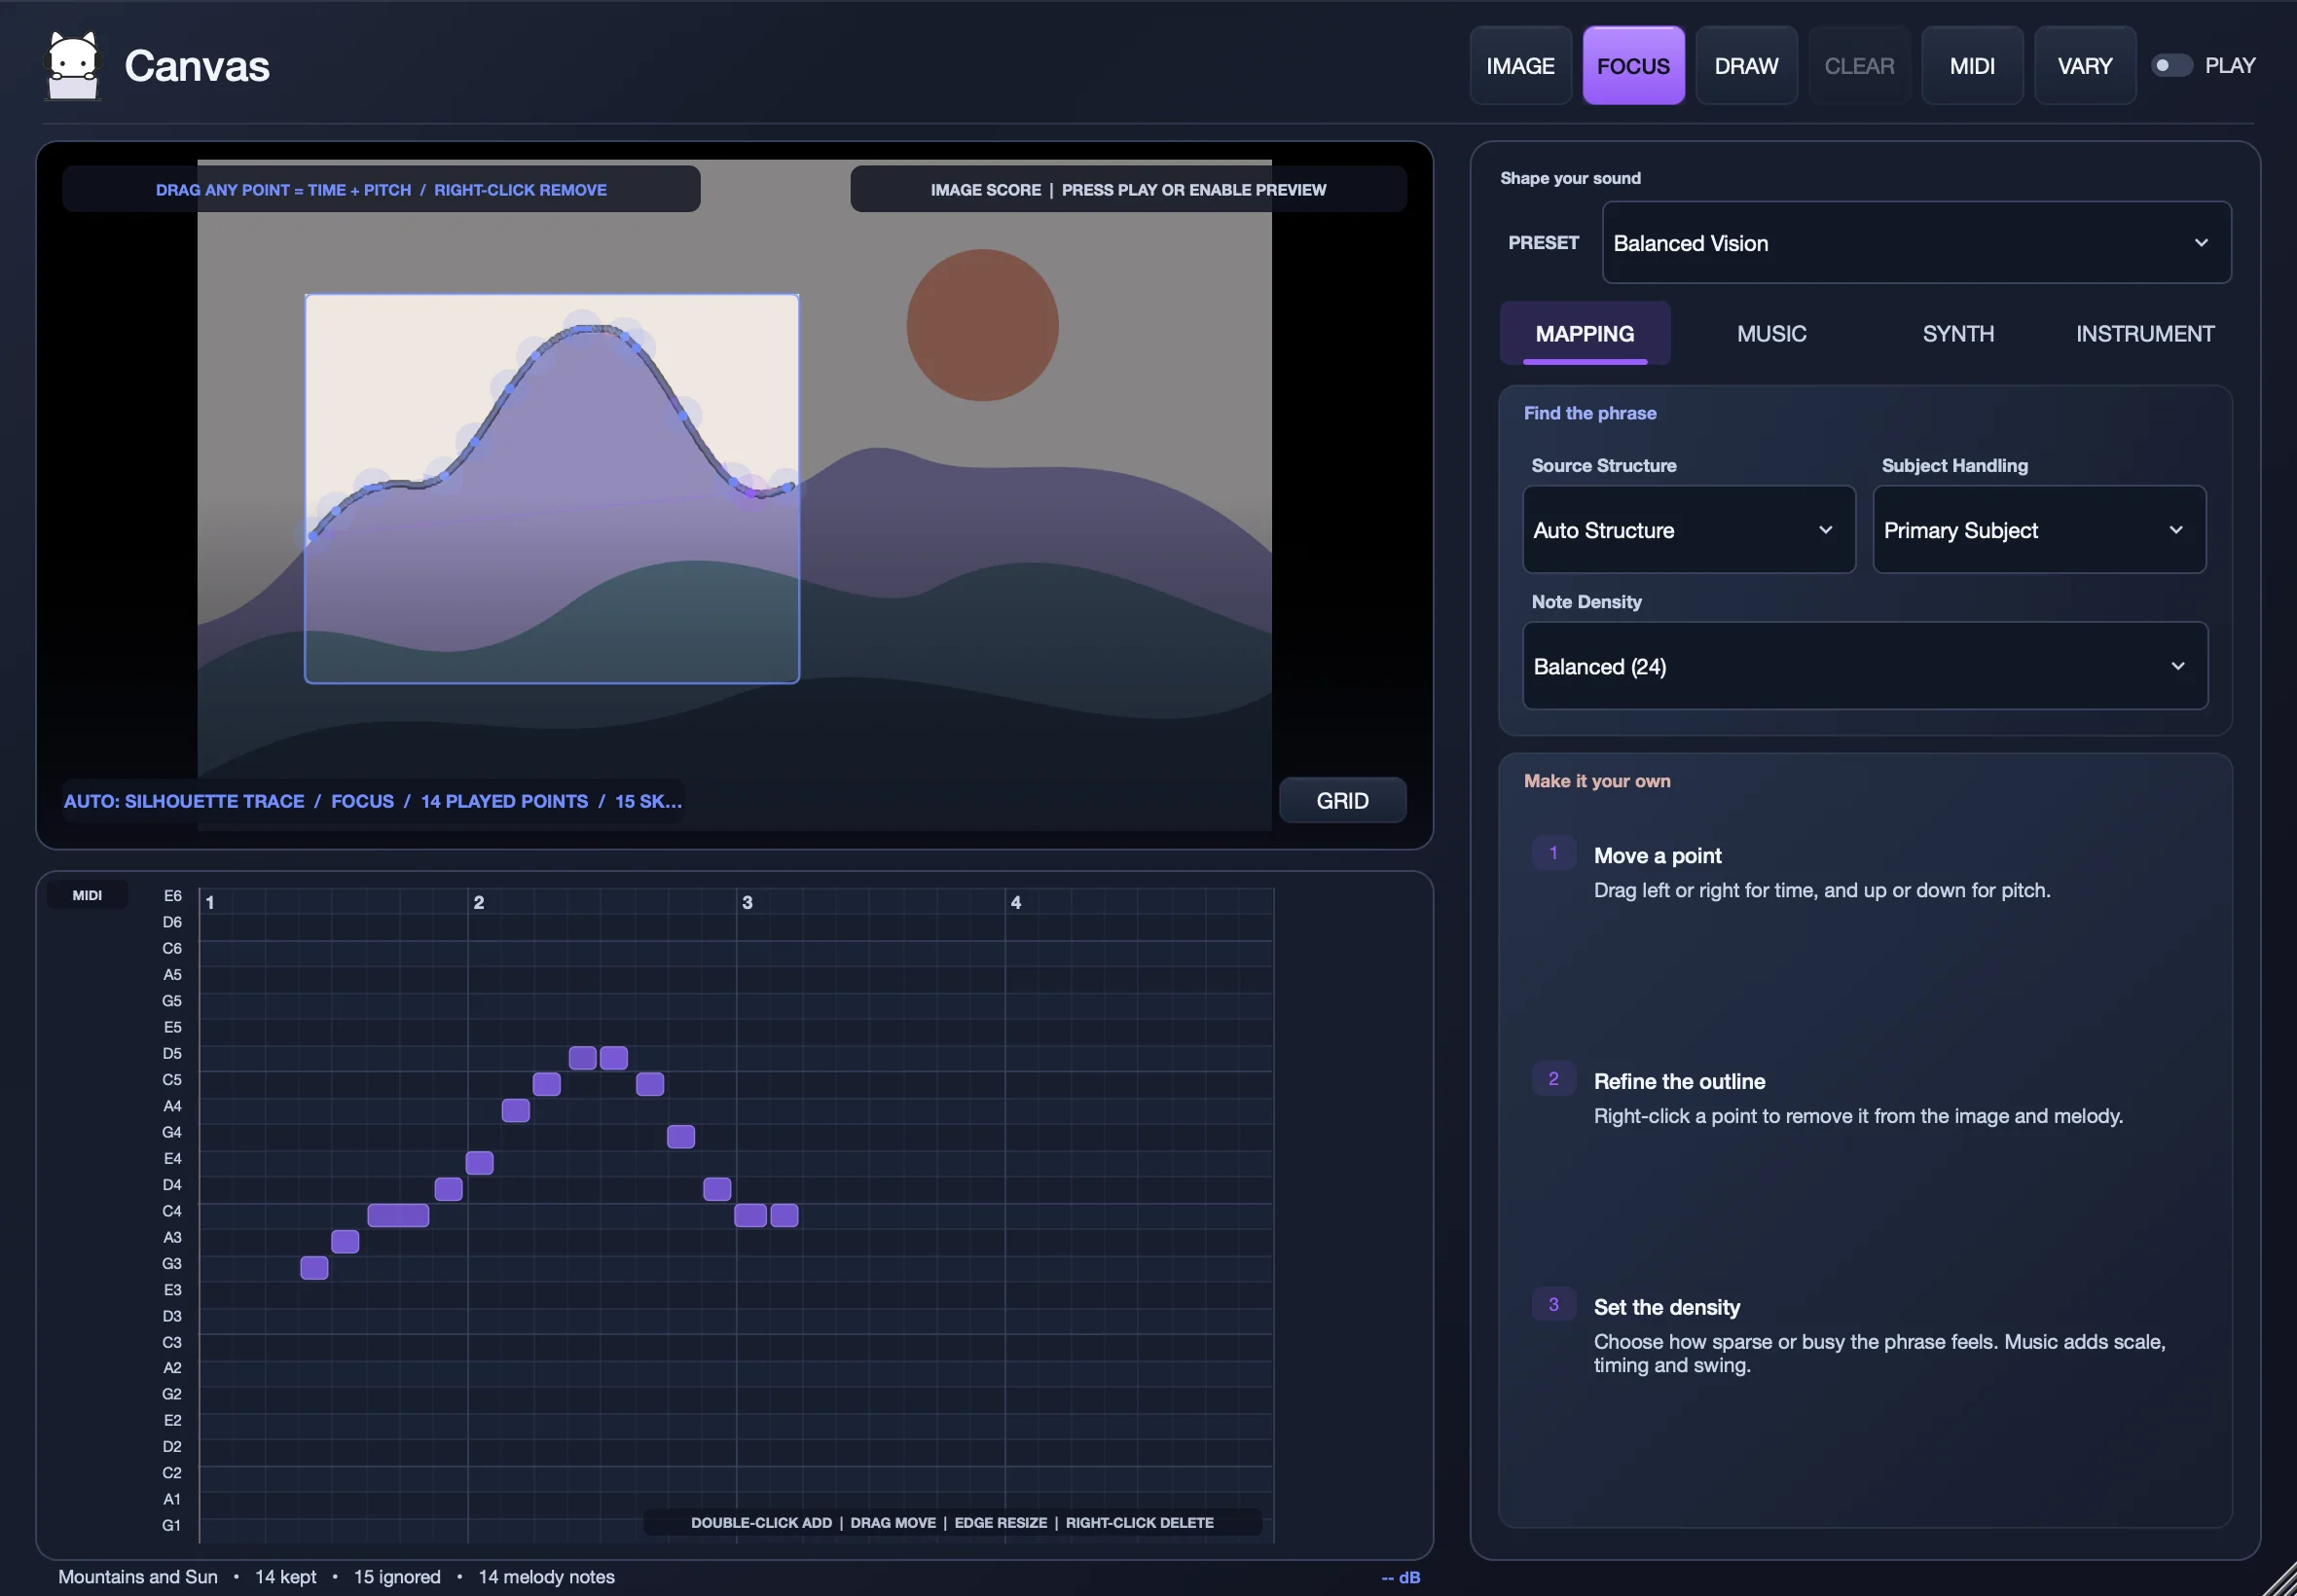
Task: Click the cat mascot logo icon
Action: coord(73,66)
